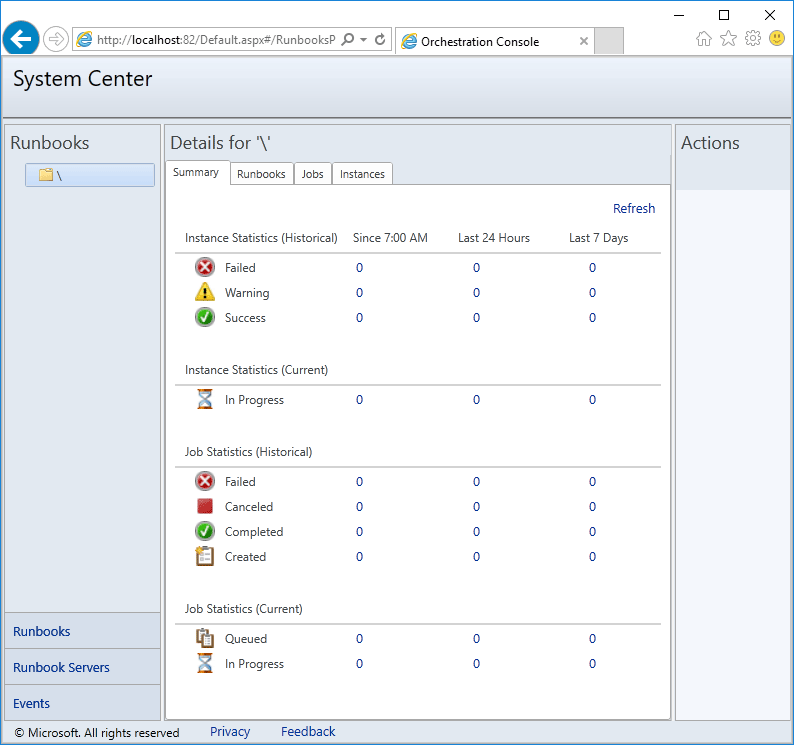Click Job Created count for Last 24 Hours
The width and height of the screenshot is (794, 745).
coord(476,557)
